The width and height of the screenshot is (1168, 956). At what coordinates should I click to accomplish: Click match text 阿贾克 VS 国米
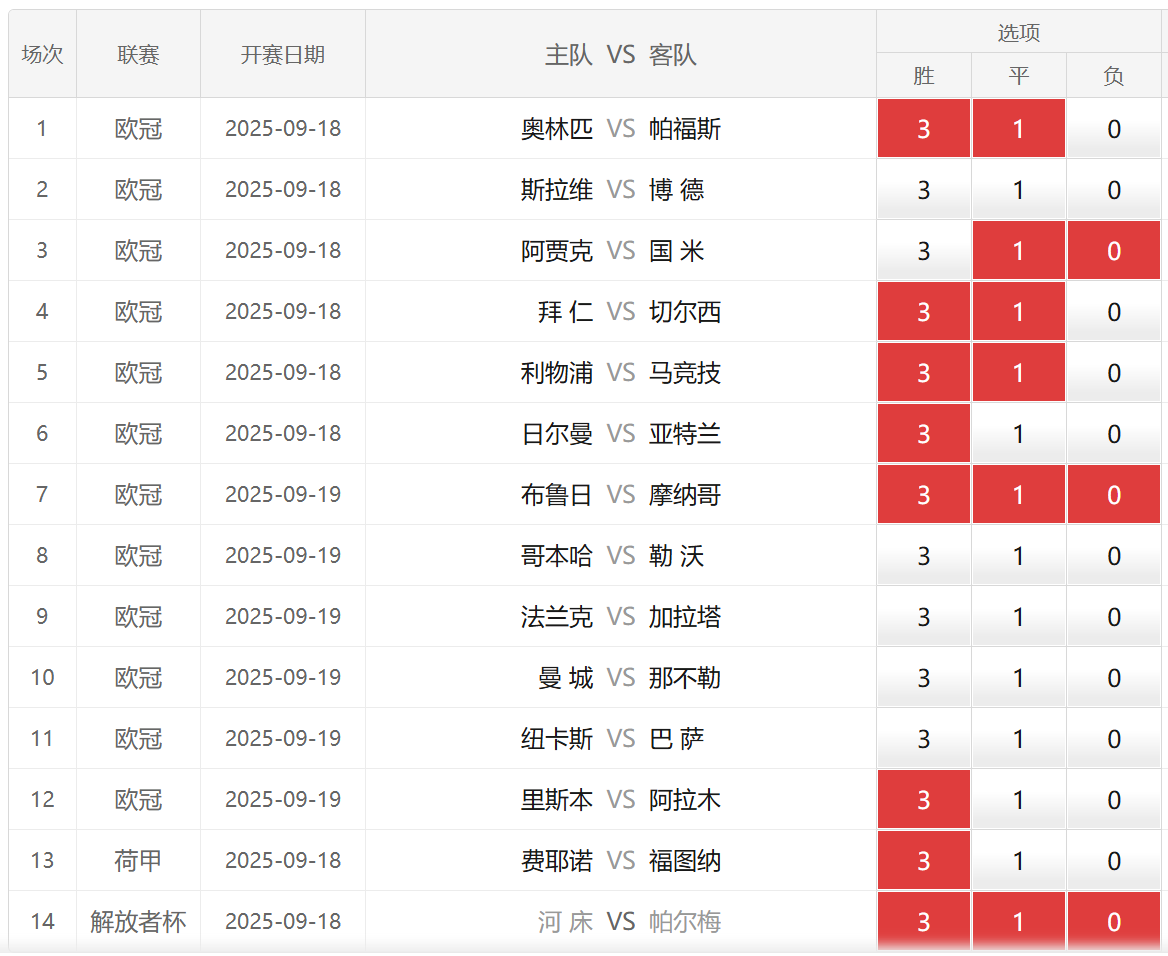(x=612, y=251)
